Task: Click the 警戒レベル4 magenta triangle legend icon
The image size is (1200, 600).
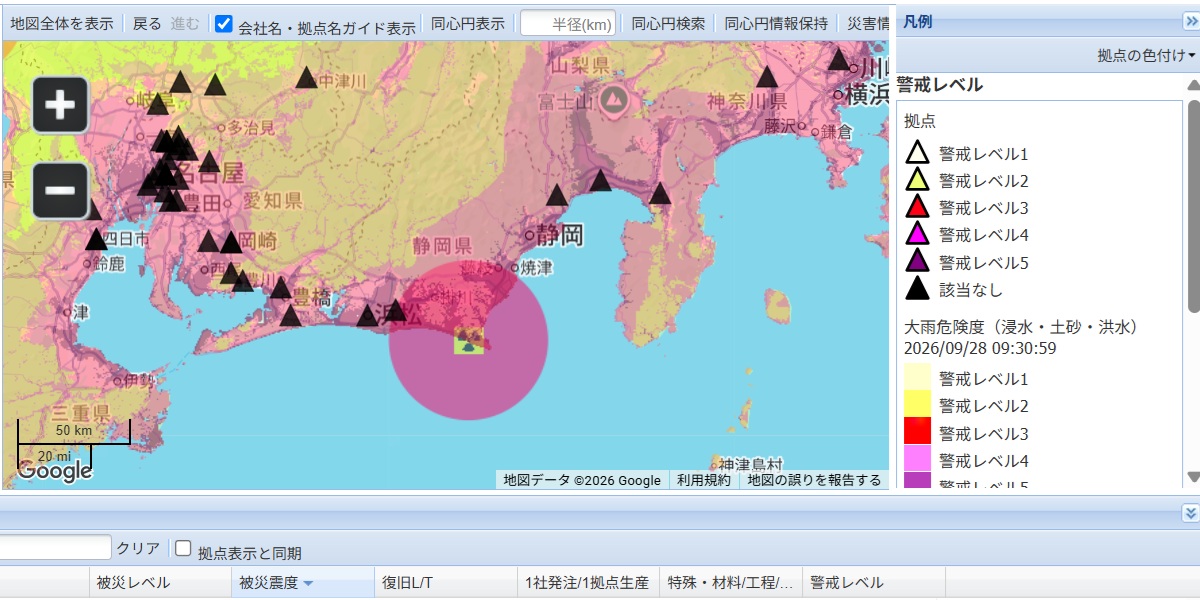Action: click(917, 234)
